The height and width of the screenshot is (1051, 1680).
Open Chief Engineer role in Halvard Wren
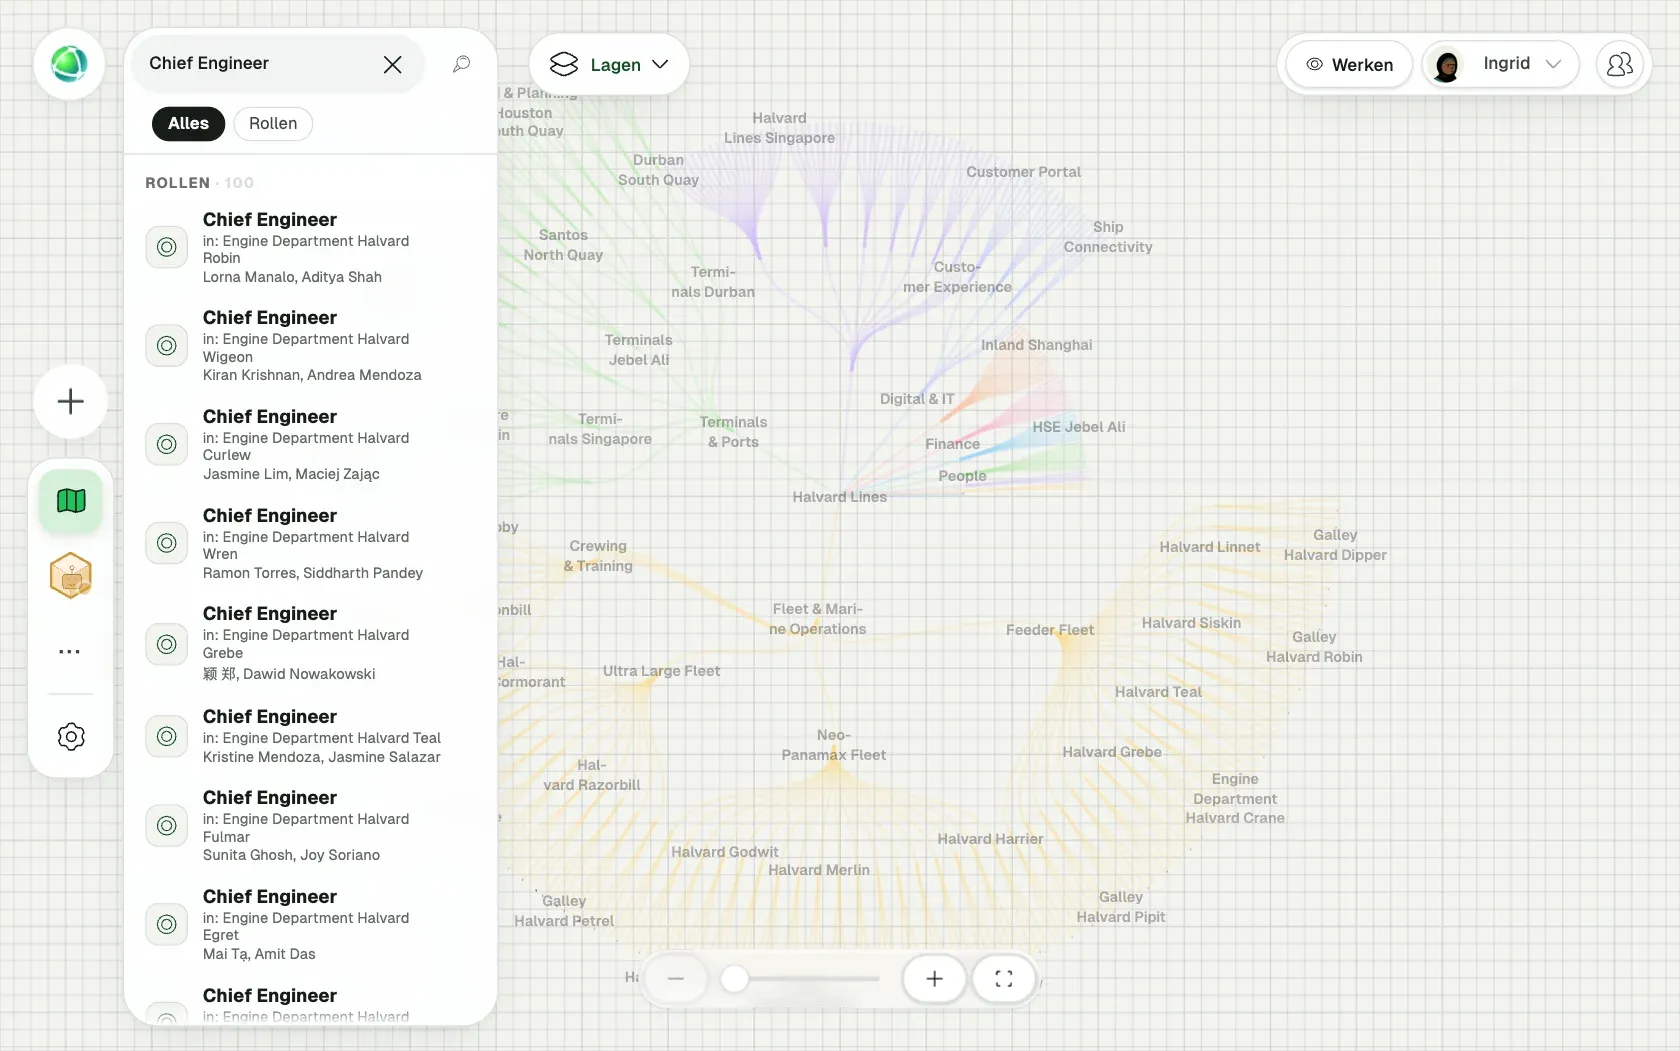pos(310,544)
